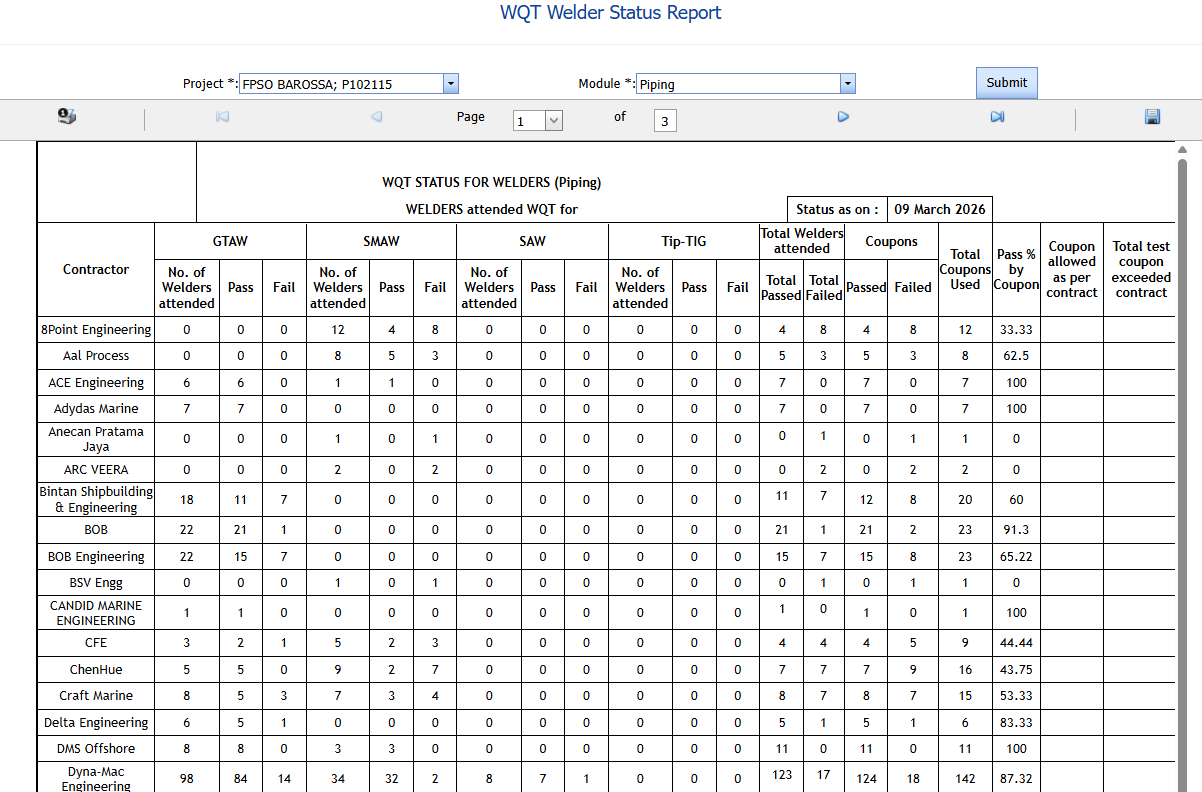1202x792 pixels.
Task: Click the print report icon
Action: [67, 117]
